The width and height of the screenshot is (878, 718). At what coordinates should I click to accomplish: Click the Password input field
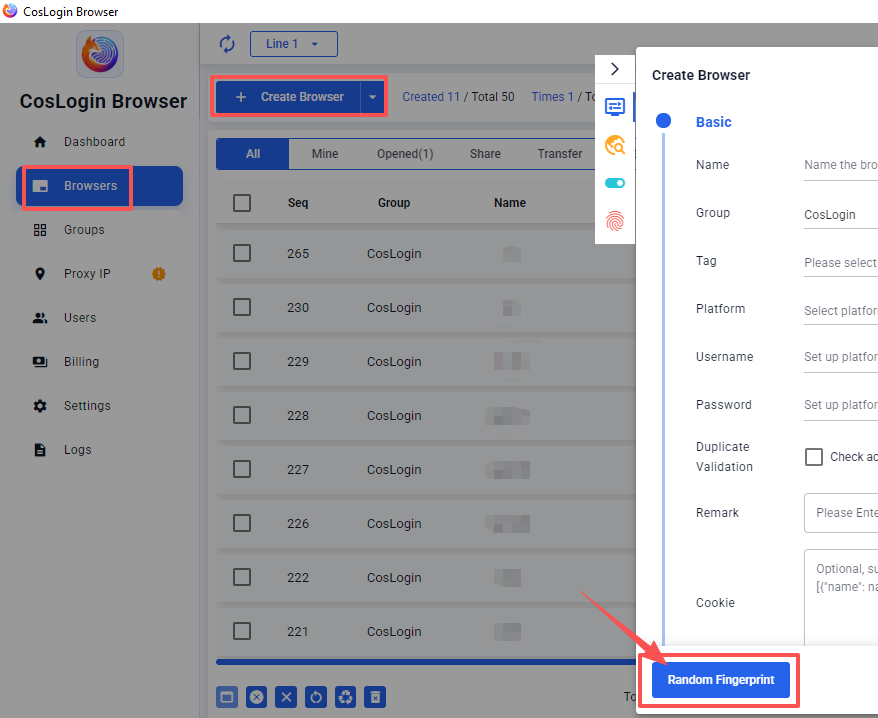point(840,405)
